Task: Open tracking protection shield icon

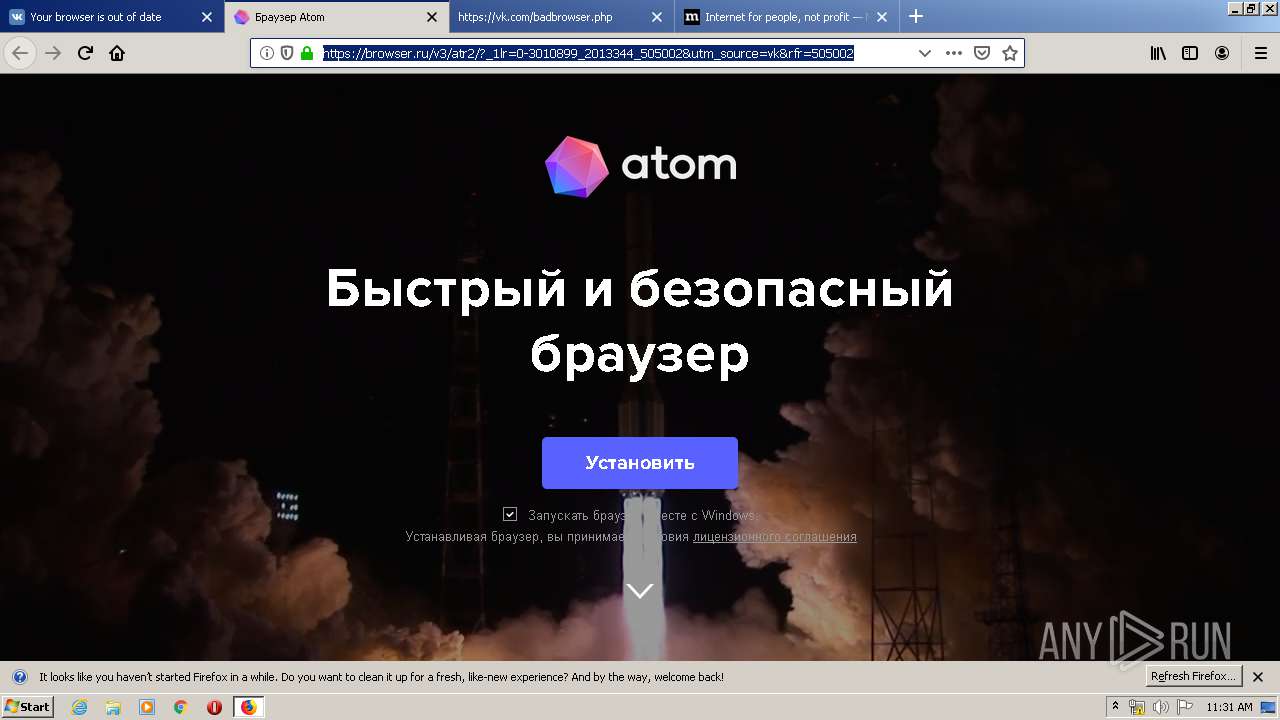Action: tap(287, 53)
